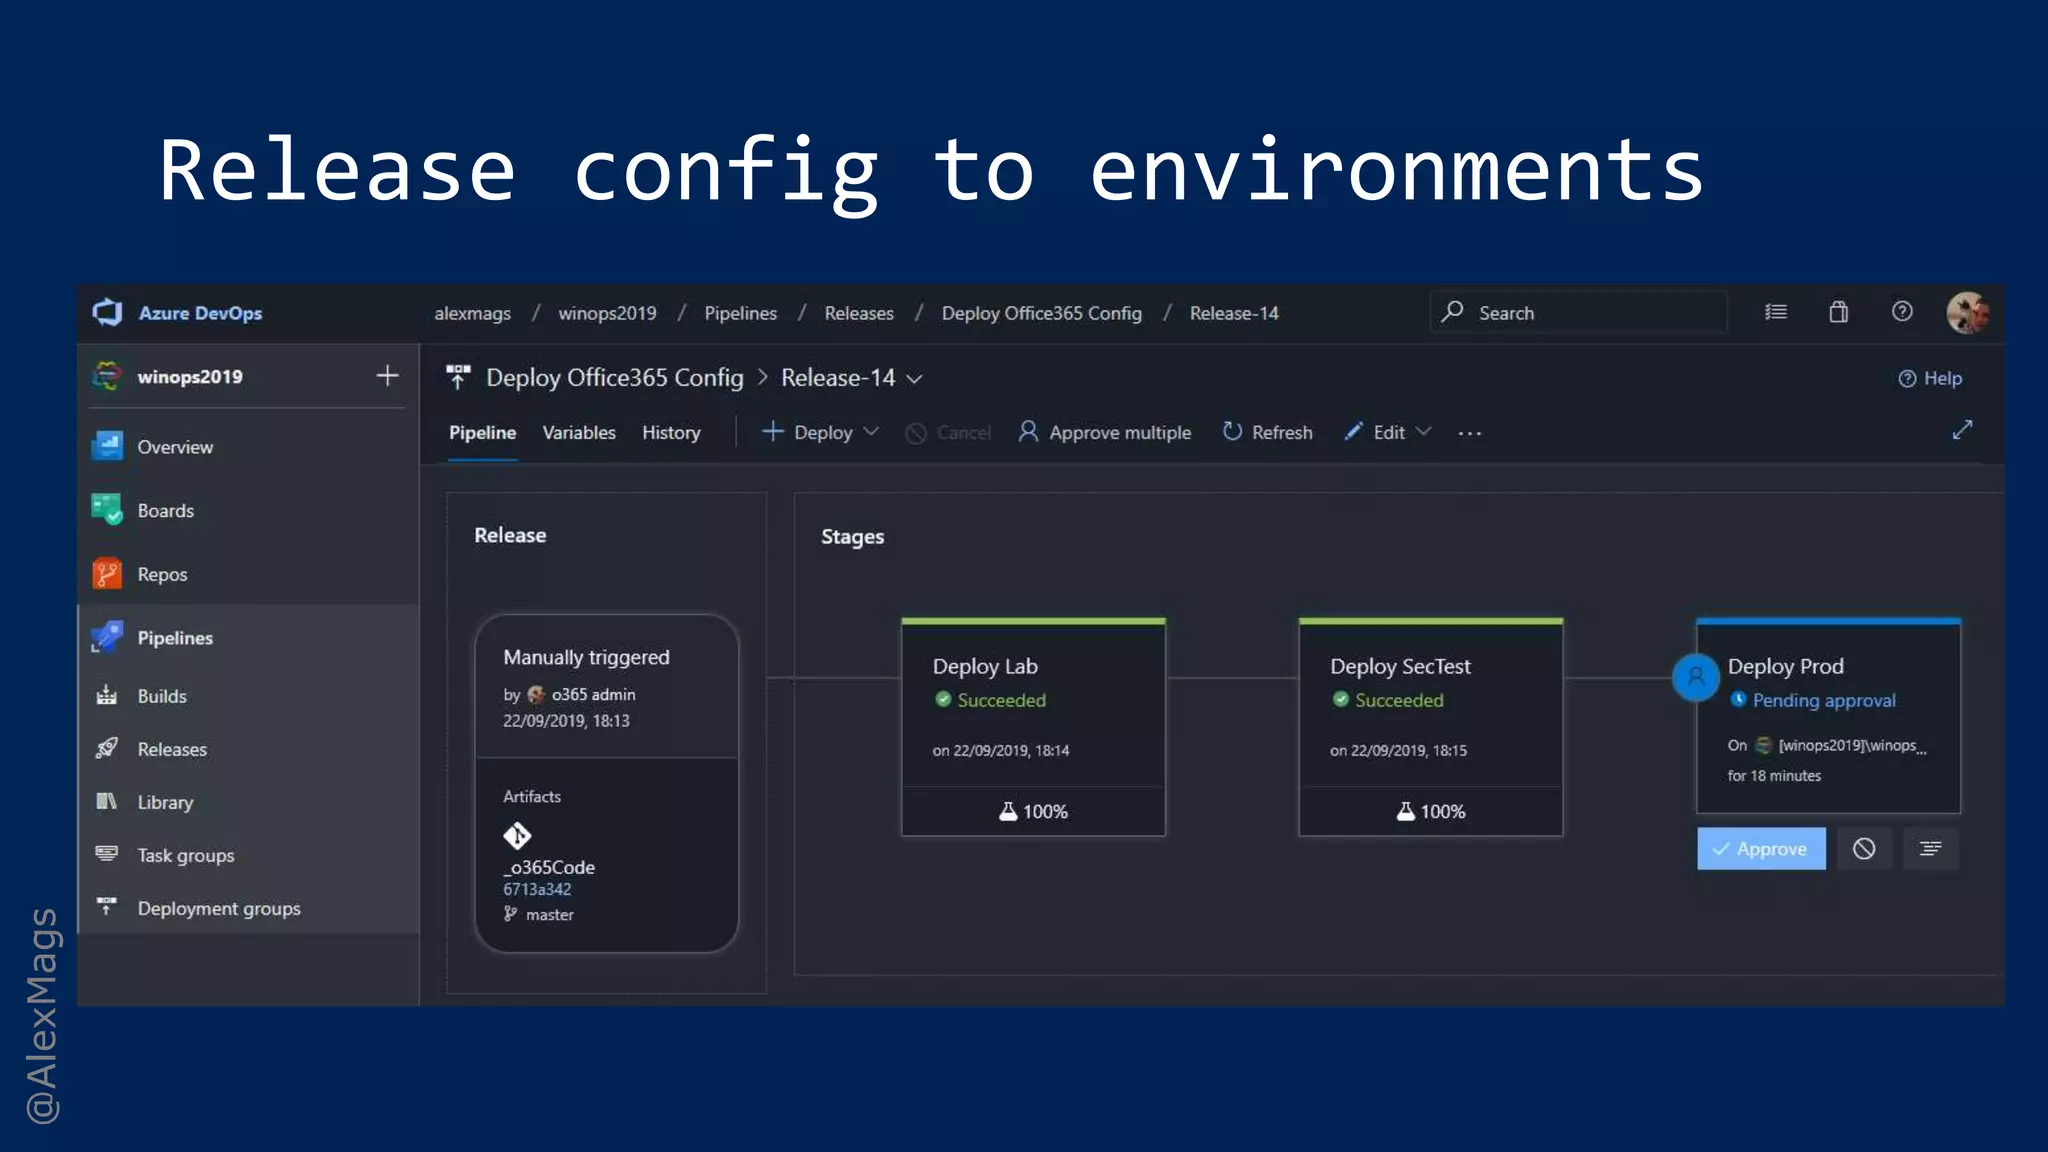Select the Deploy SecTest stage card

pyautogui.click(x=1430, y=727)
